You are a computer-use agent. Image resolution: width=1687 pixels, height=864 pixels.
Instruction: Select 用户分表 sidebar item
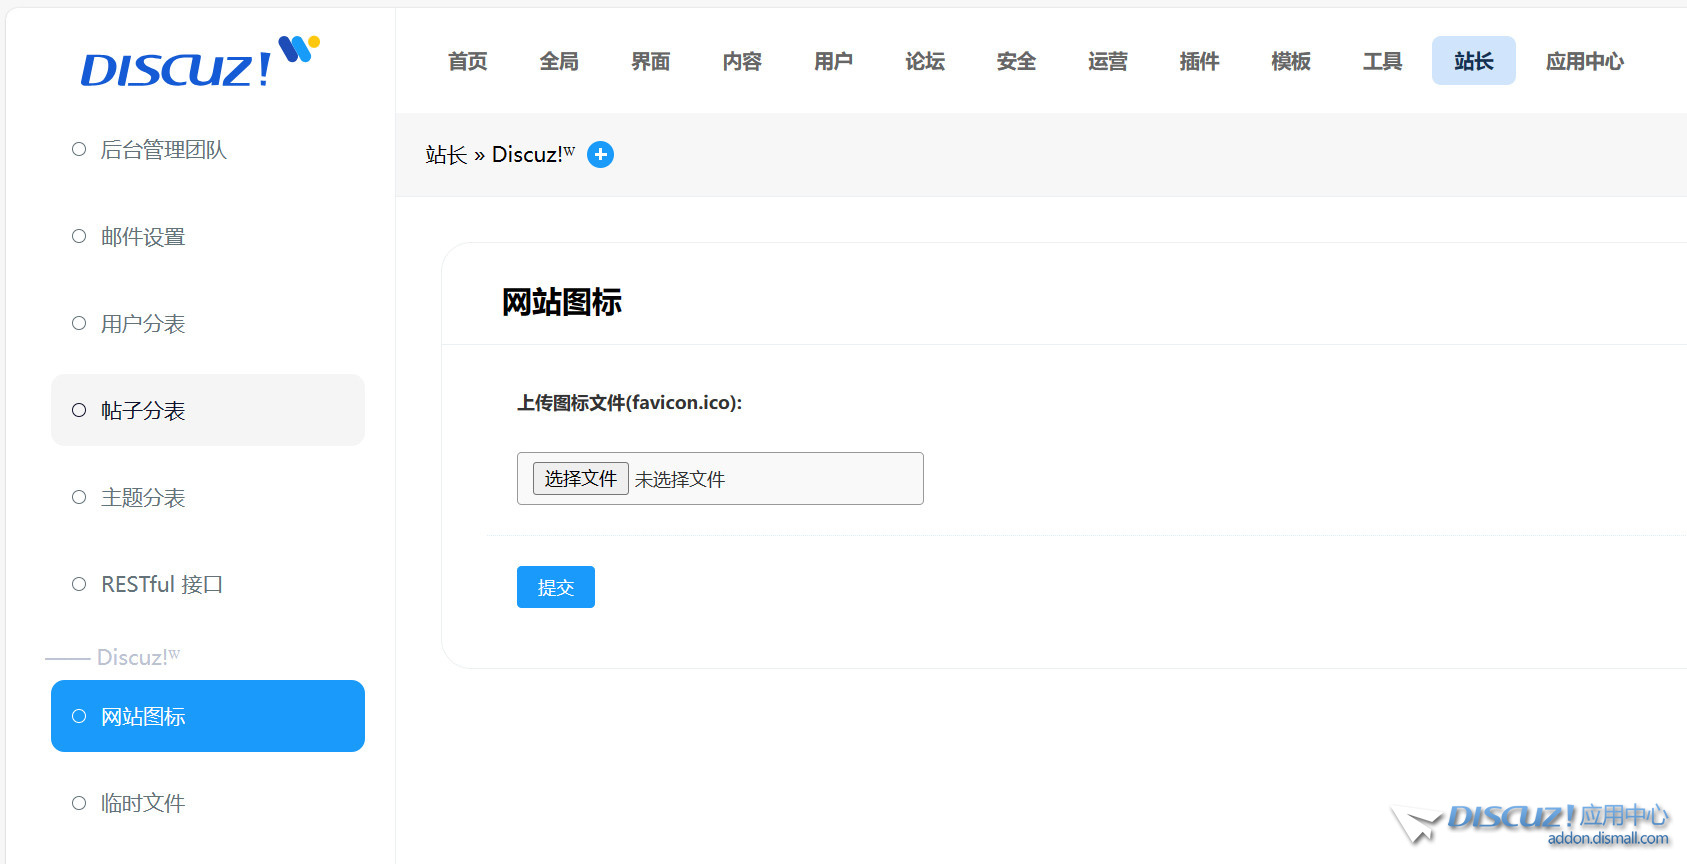143,324
